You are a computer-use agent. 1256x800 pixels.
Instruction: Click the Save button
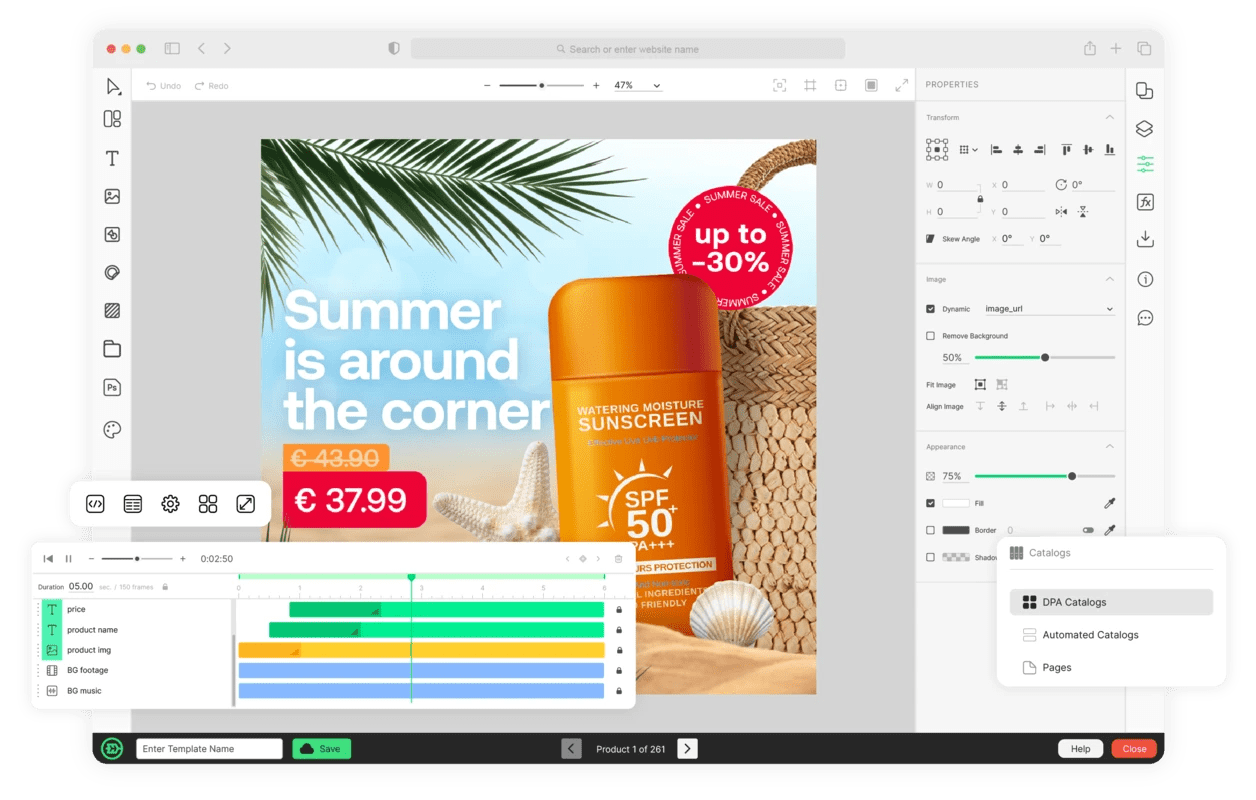321,749
